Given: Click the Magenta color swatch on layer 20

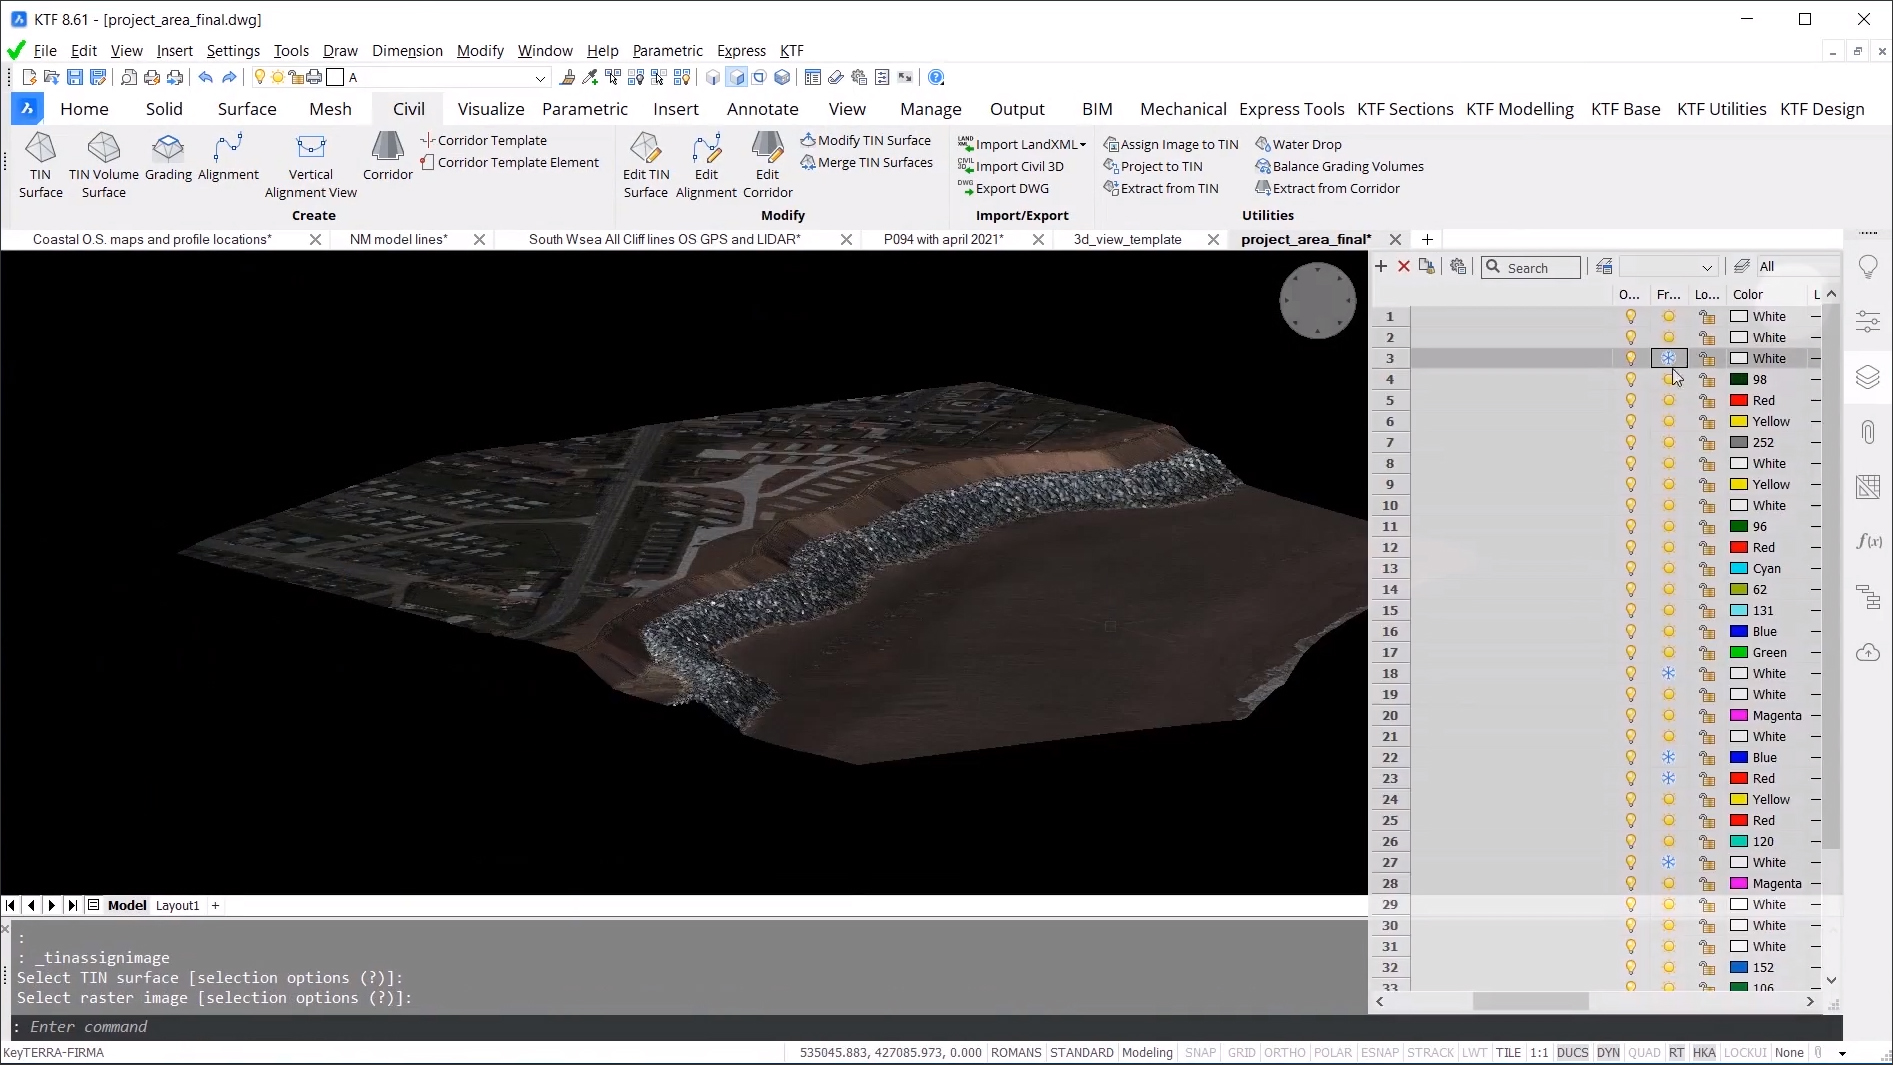Looking at the screenshot, I should [x=1739, y=715].
